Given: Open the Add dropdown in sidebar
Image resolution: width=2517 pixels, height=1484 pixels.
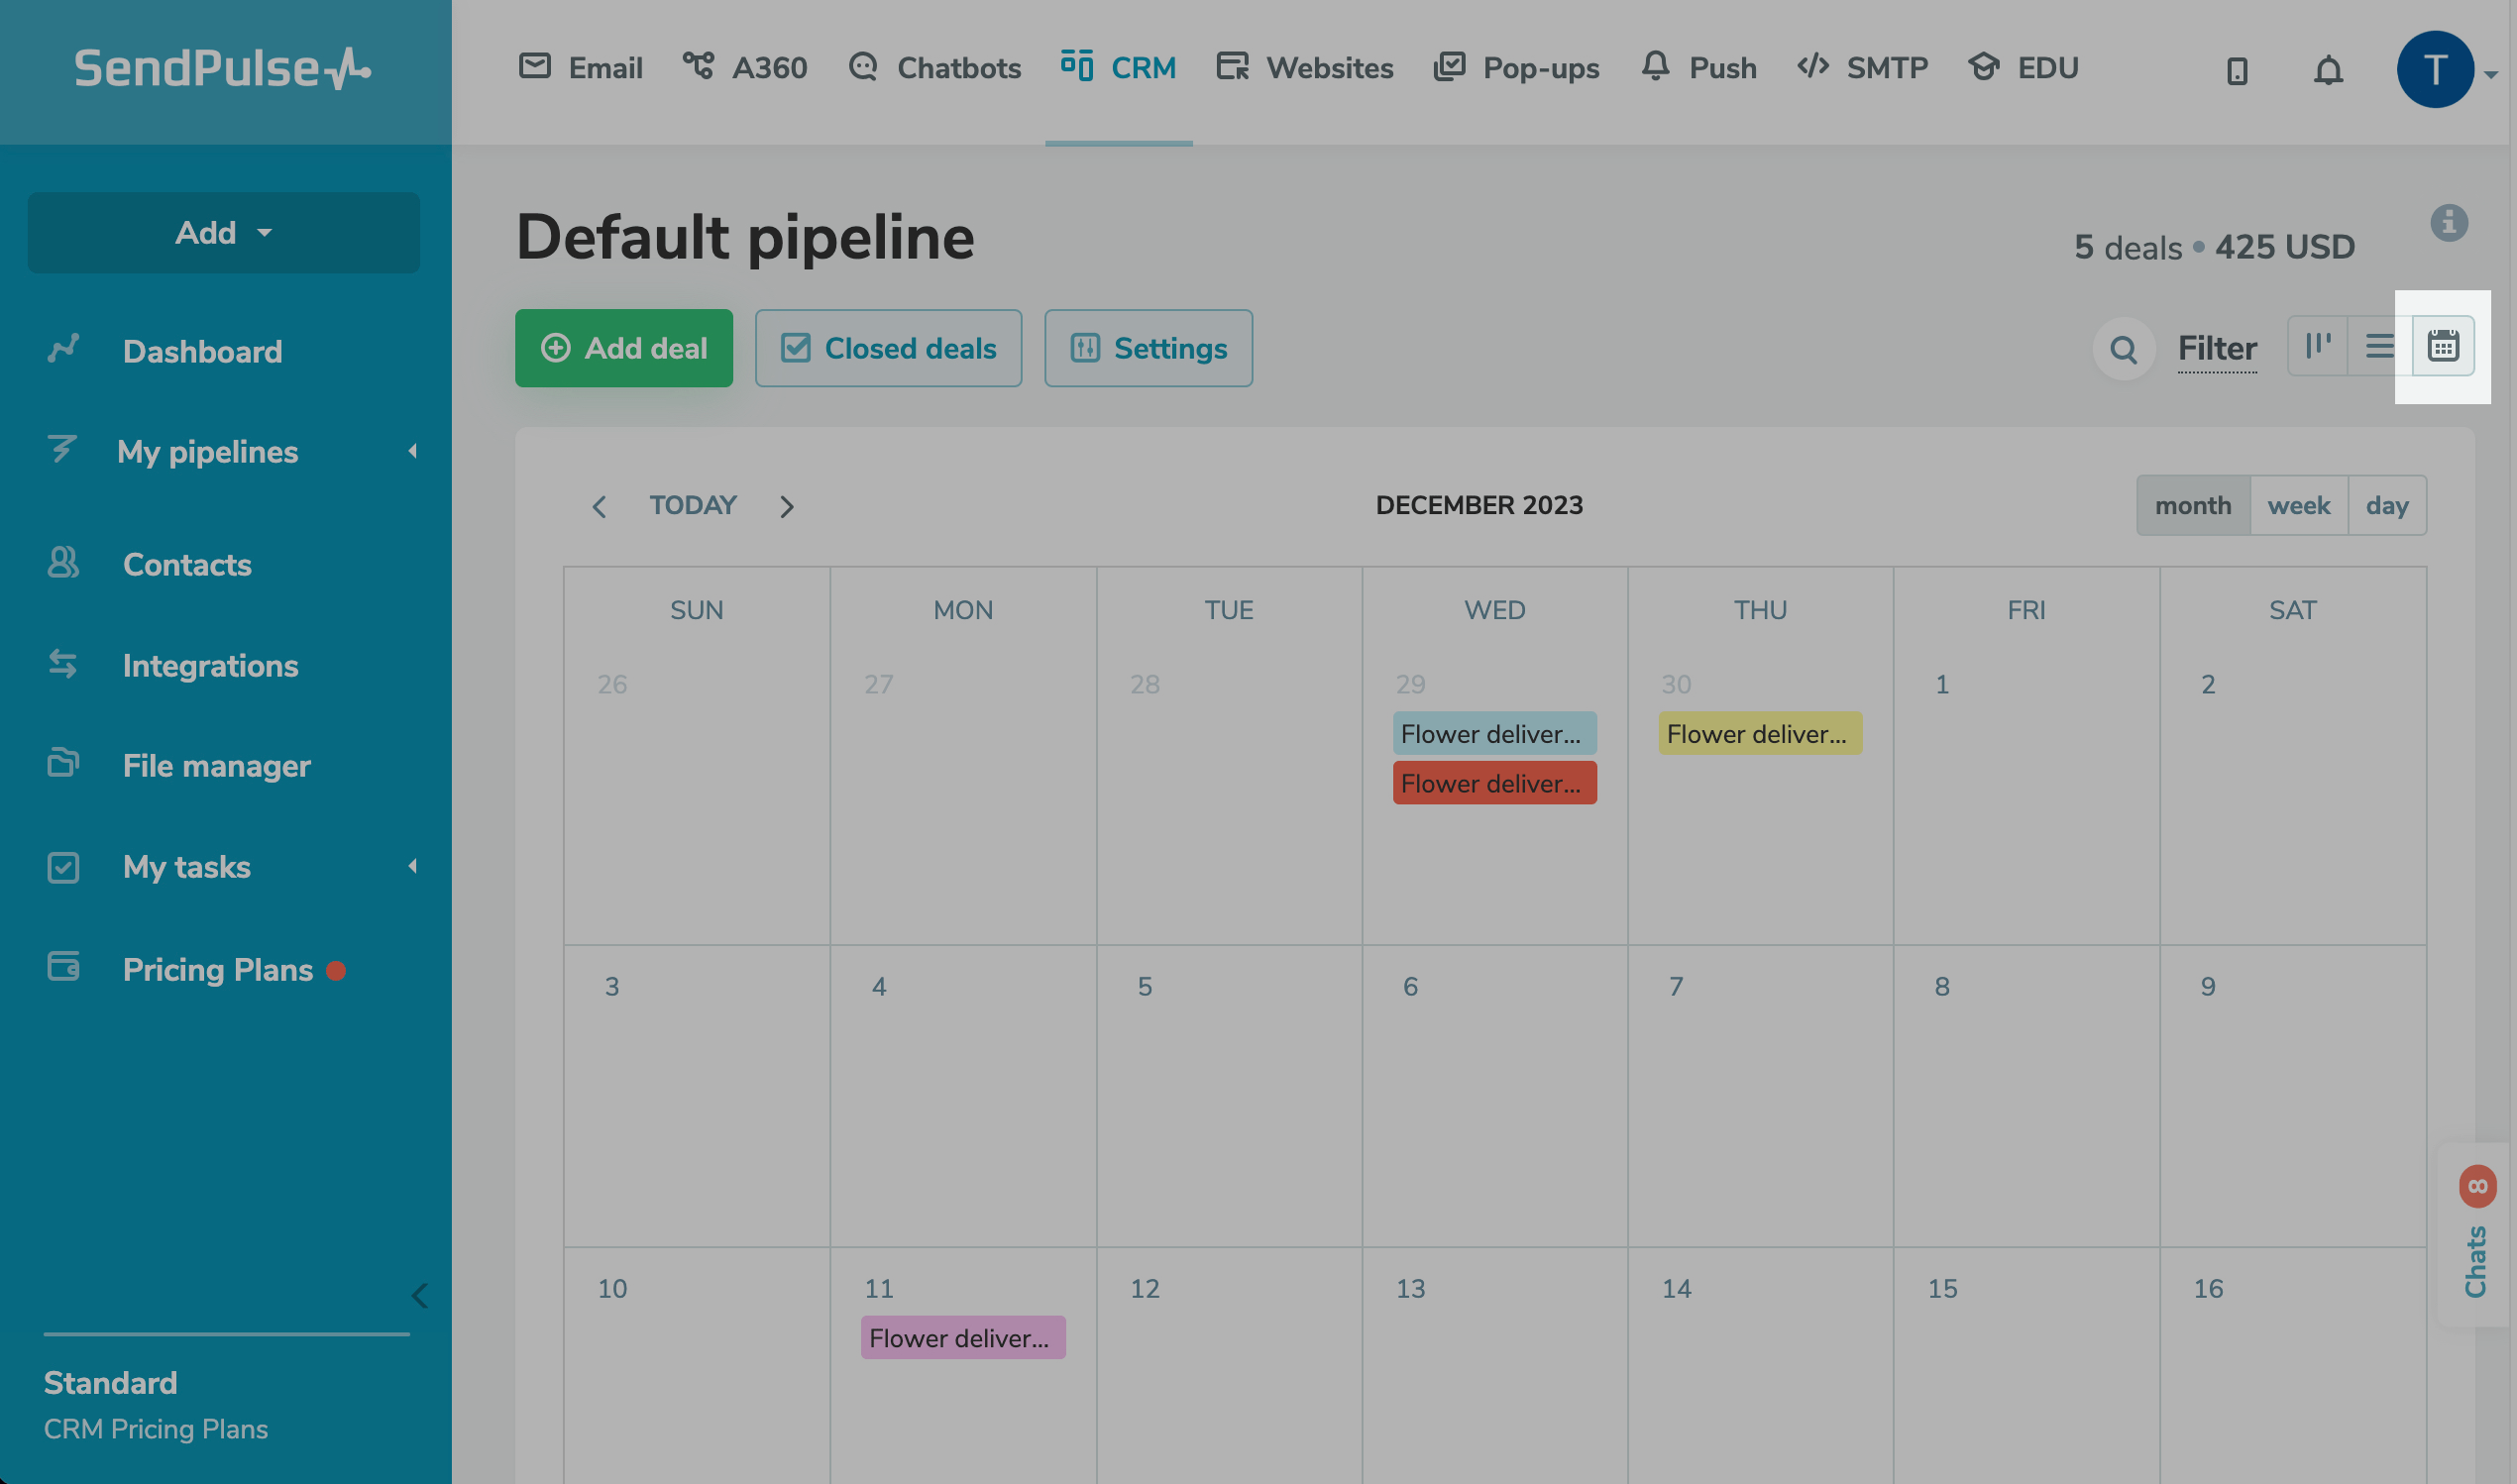Looking at the screenshot, I should [223, 232].
